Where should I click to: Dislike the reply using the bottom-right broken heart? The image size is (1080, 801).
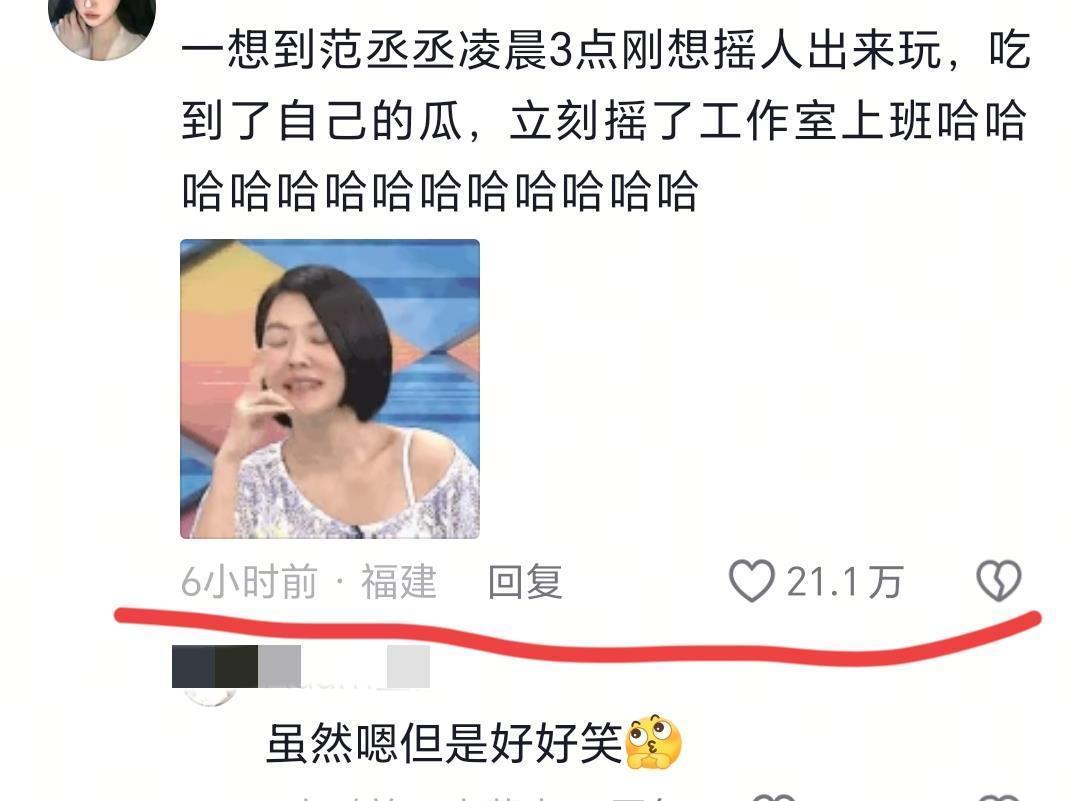(x=999, y=798)
